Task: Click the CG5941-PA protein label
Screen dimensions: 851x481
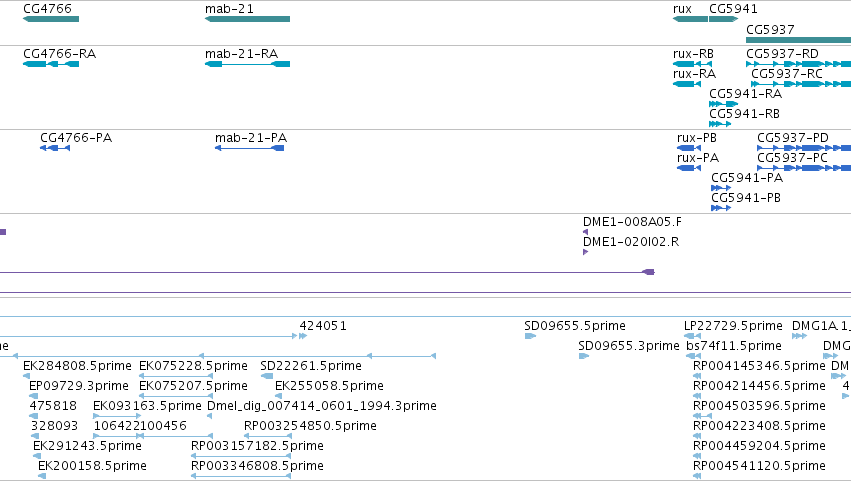Action: tap(747, 178)
